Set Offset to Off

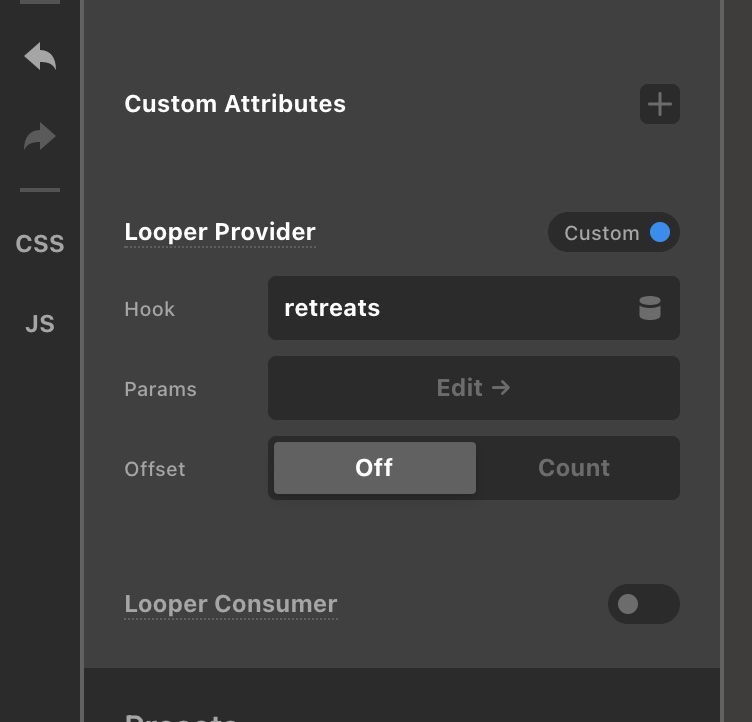374,468
